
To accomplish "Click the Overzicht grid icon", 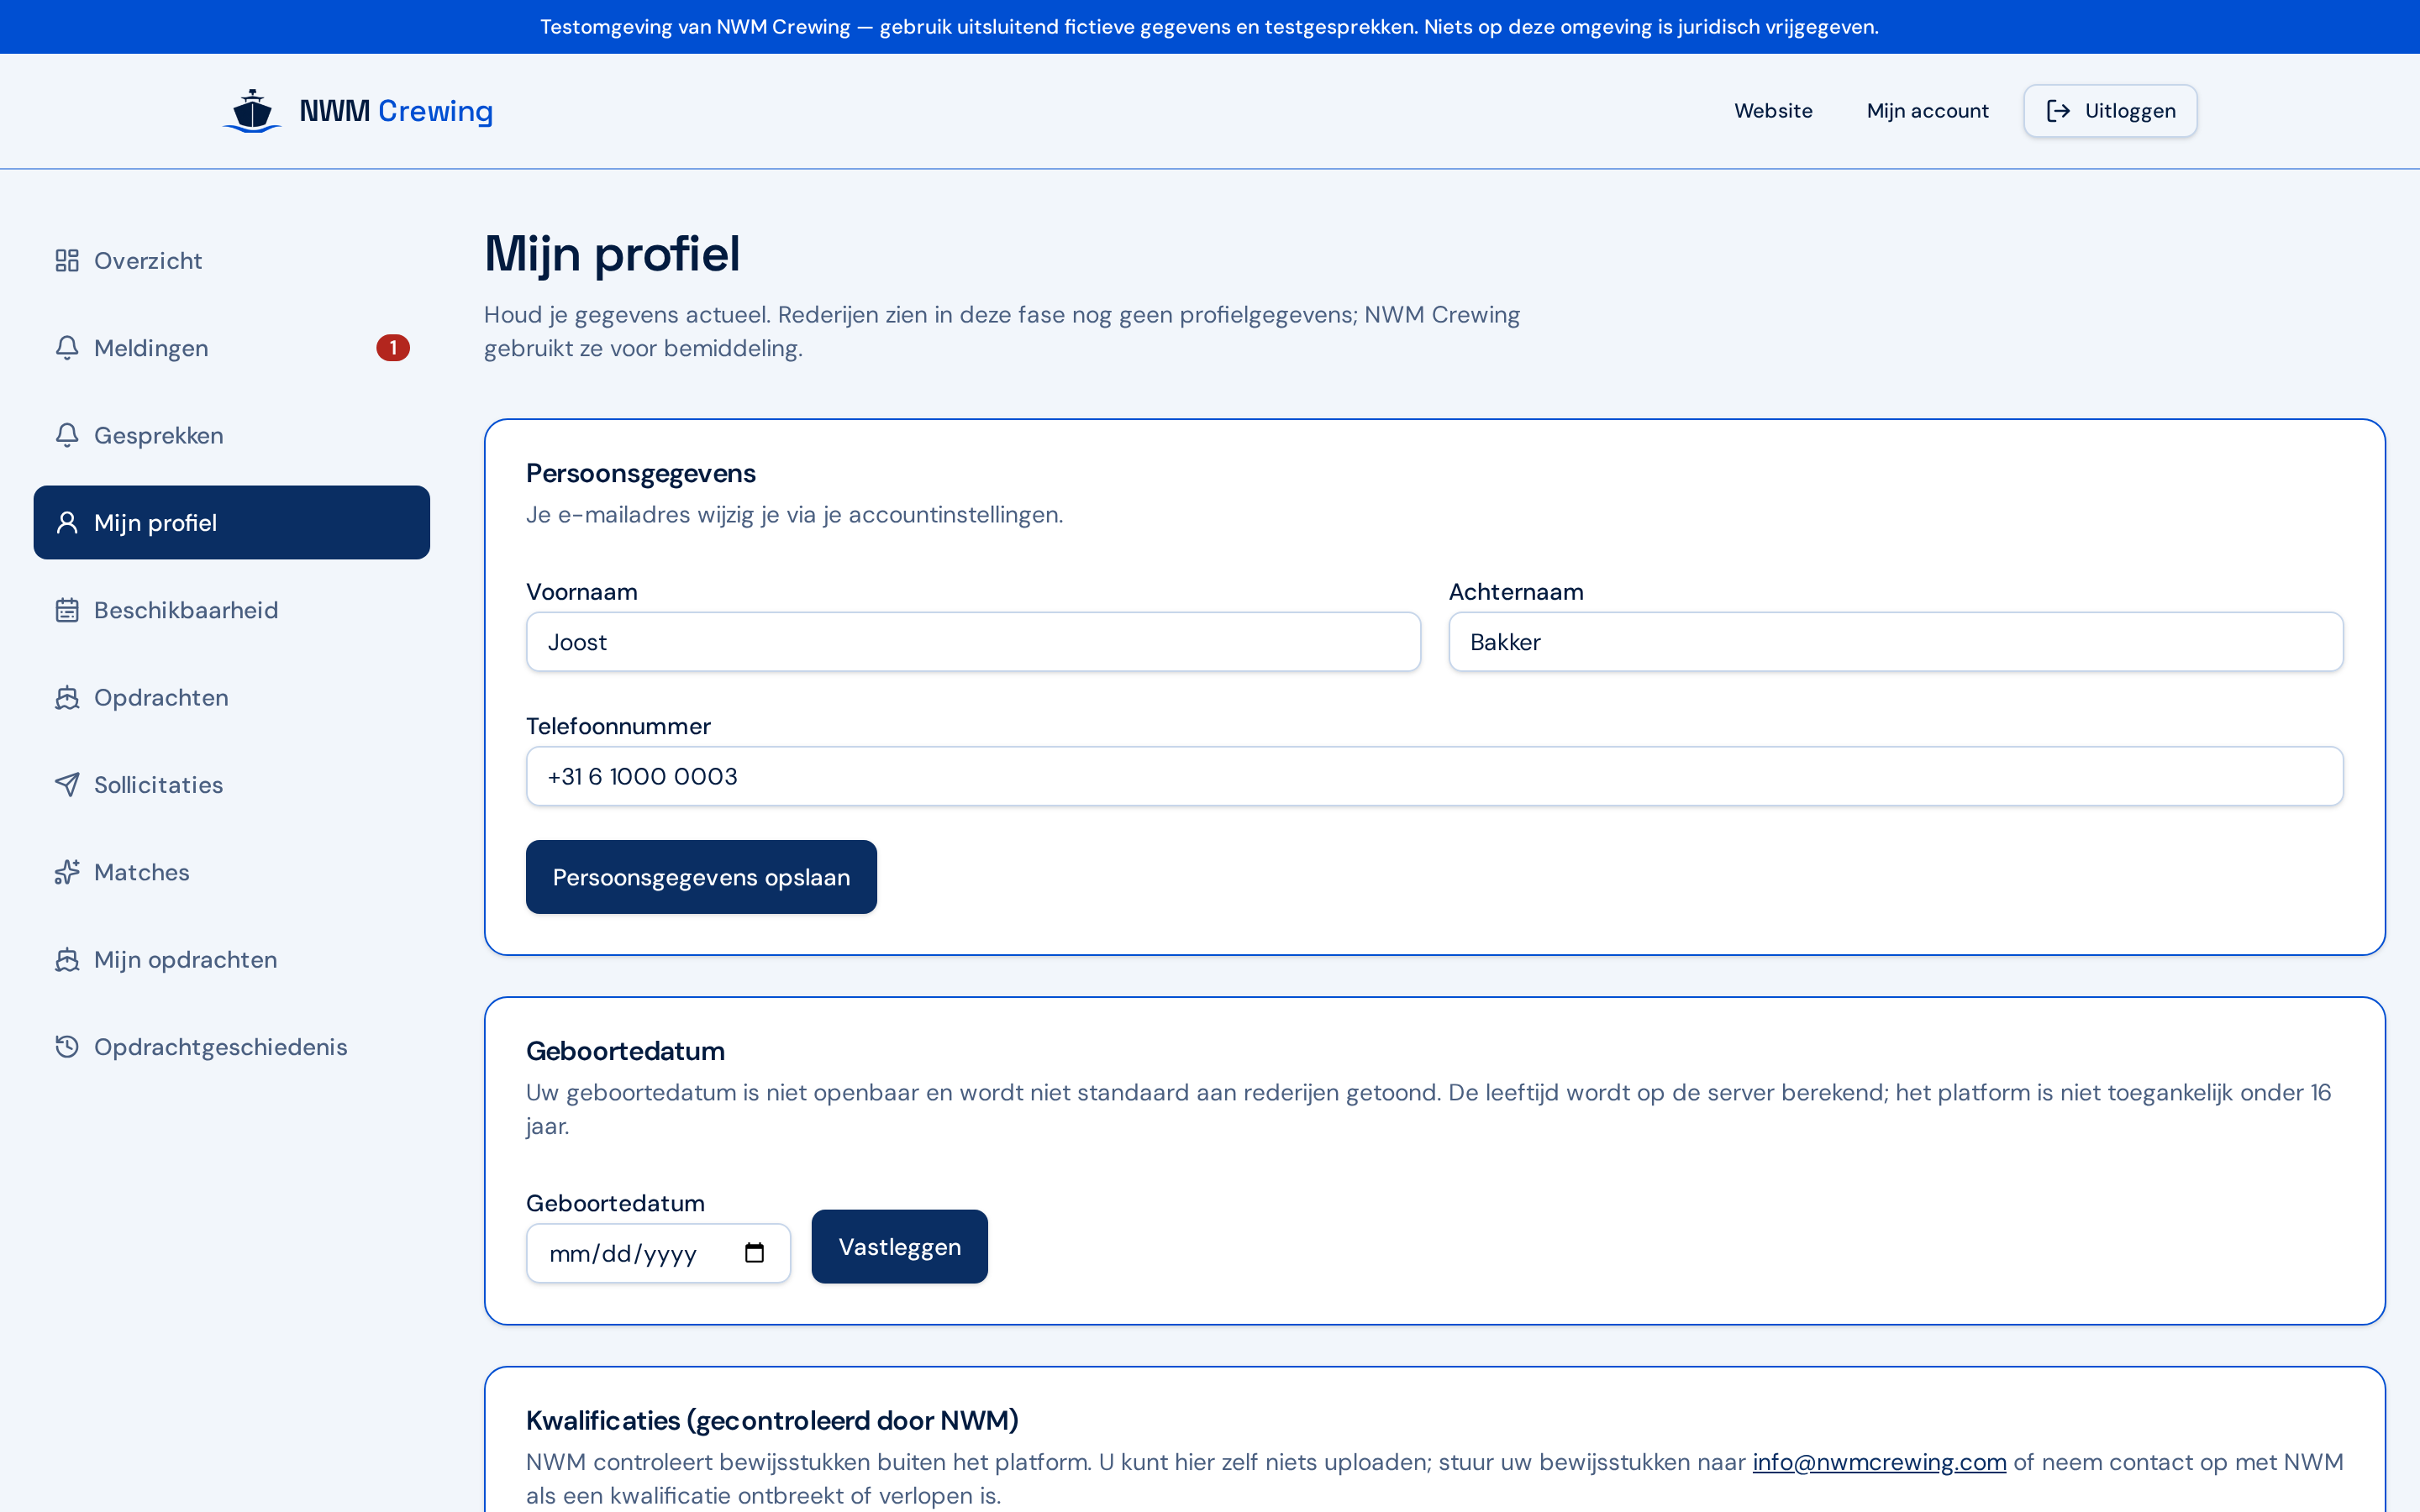I will (x=67, y=261).
